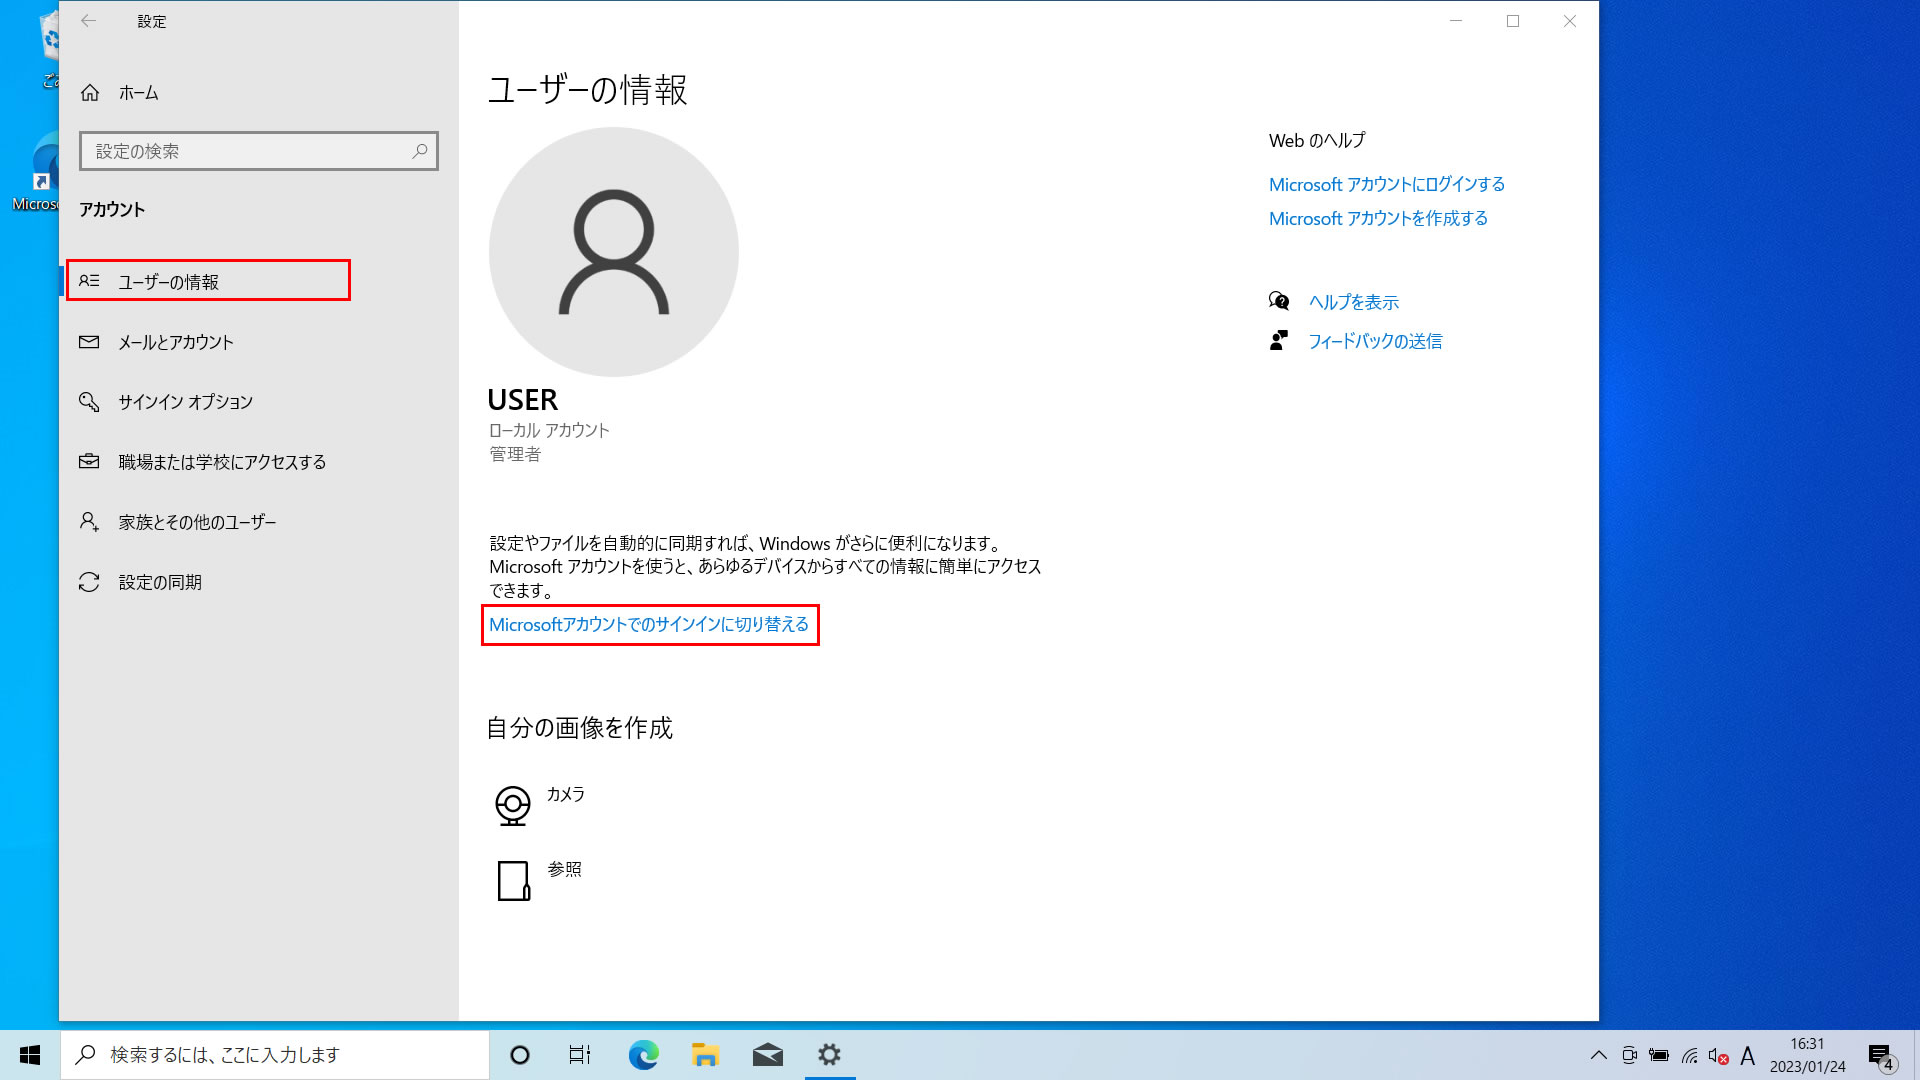Open File Explorer from the taskbar

[x=705, y=1055]
